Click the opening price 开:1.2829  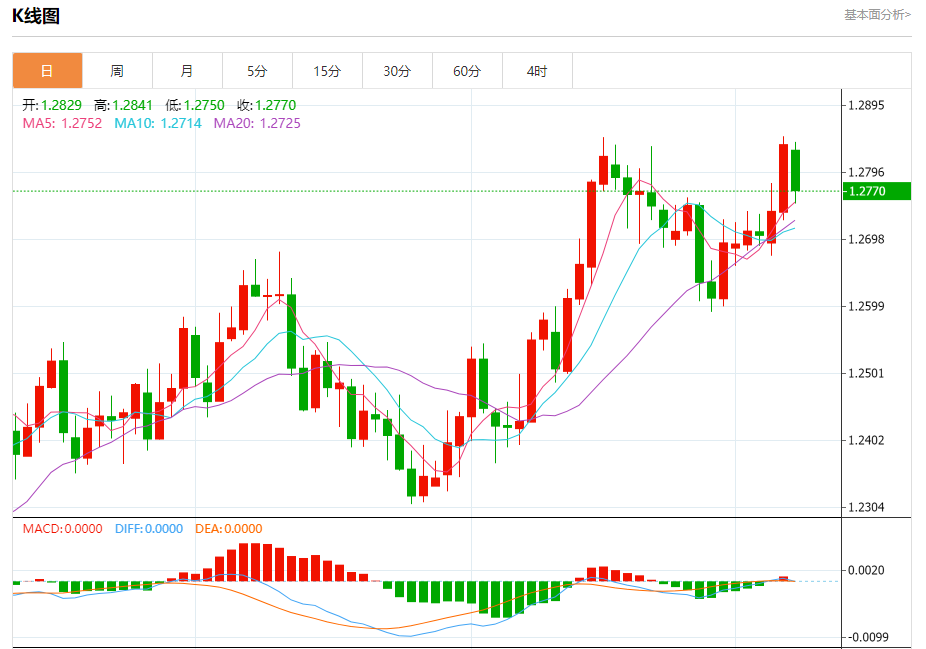pyautogui.click(x=52, y=105)
